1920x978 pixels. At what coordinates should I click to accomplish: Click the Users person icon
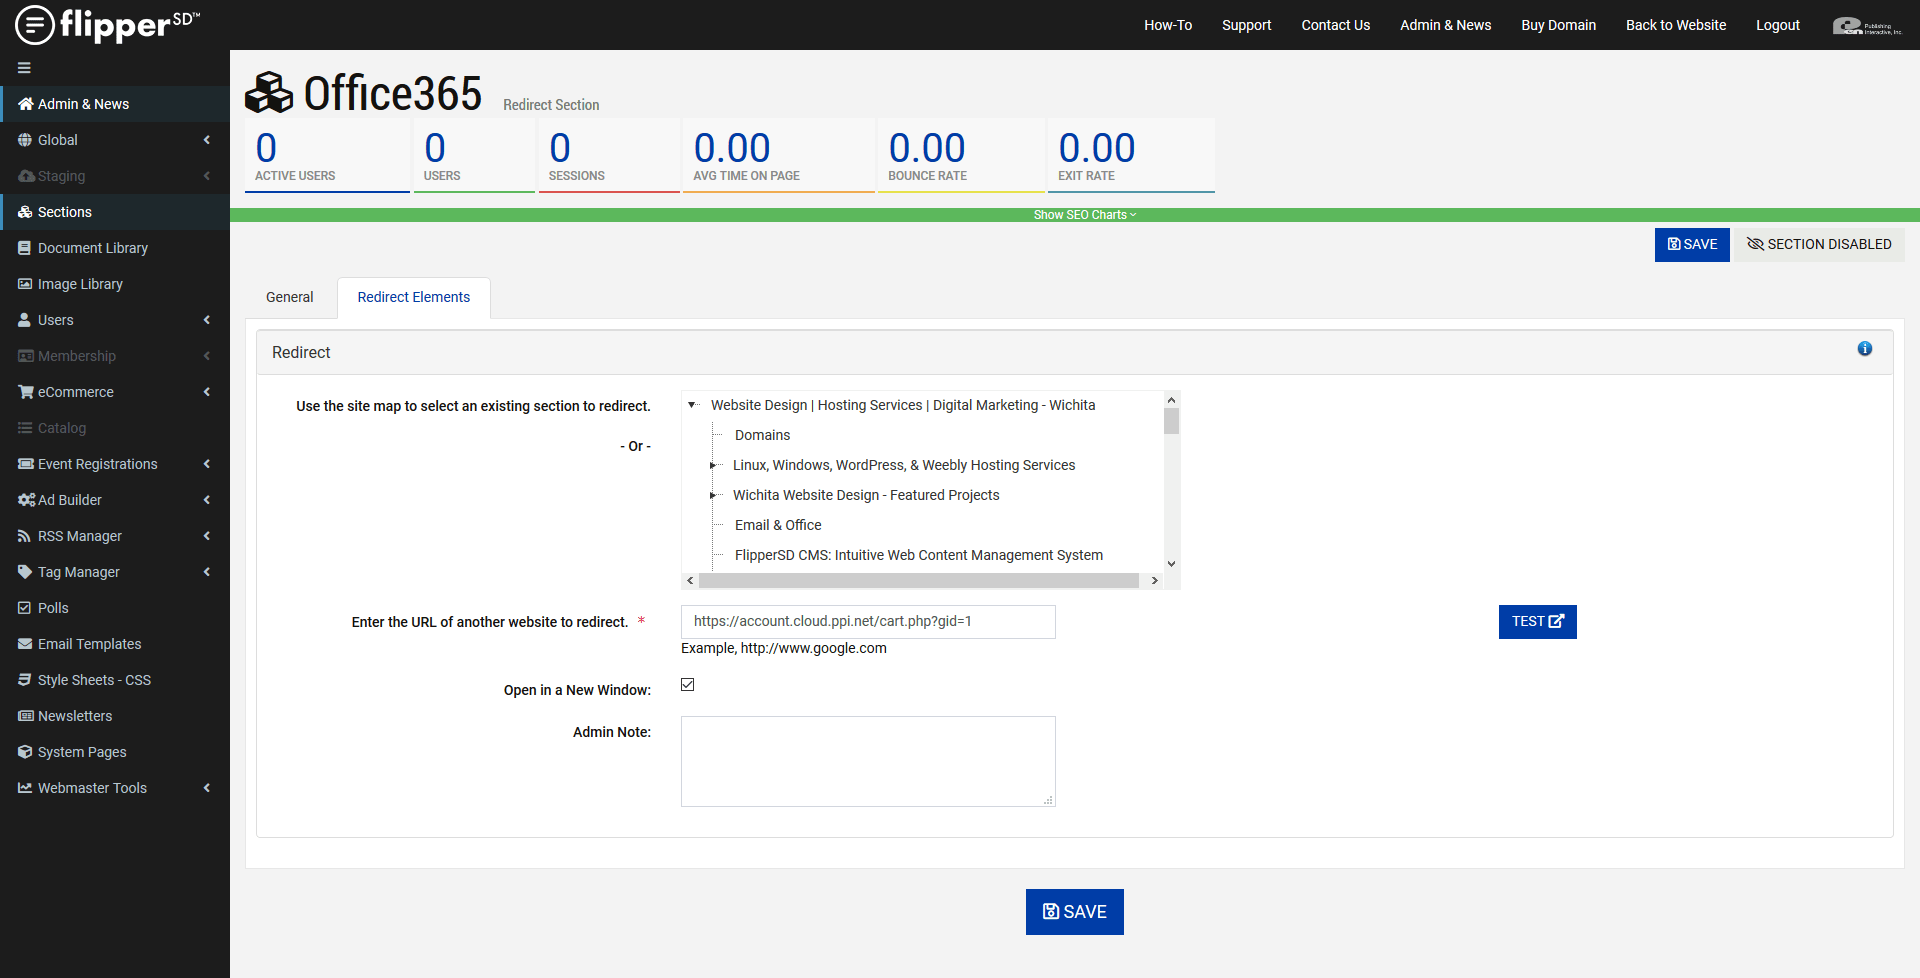point(25,320)
